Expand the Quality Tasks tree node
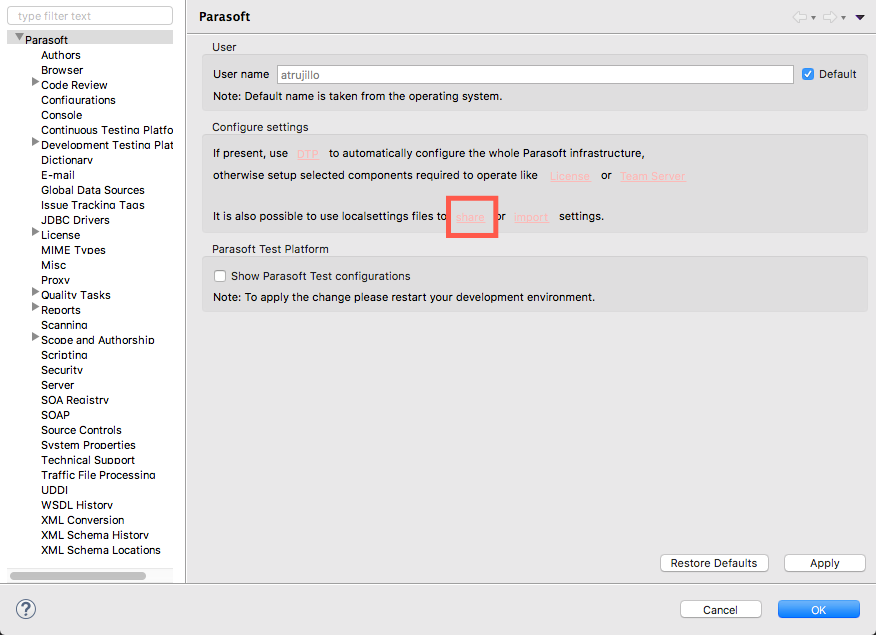This screenshot has height=635, width=876. point(35,292)
